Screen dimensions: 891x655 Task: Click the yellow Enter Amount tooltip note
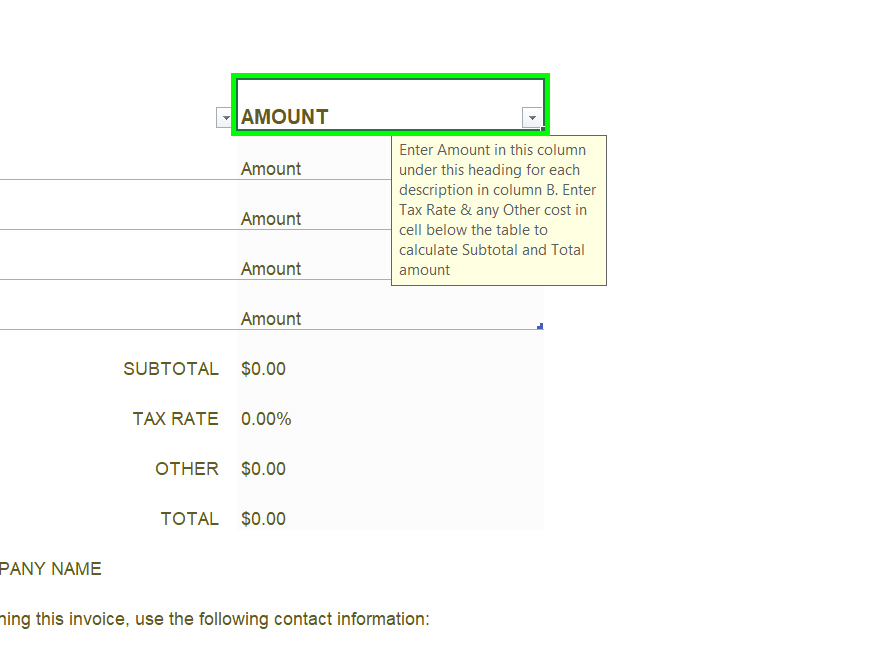(x=498, y=210)
